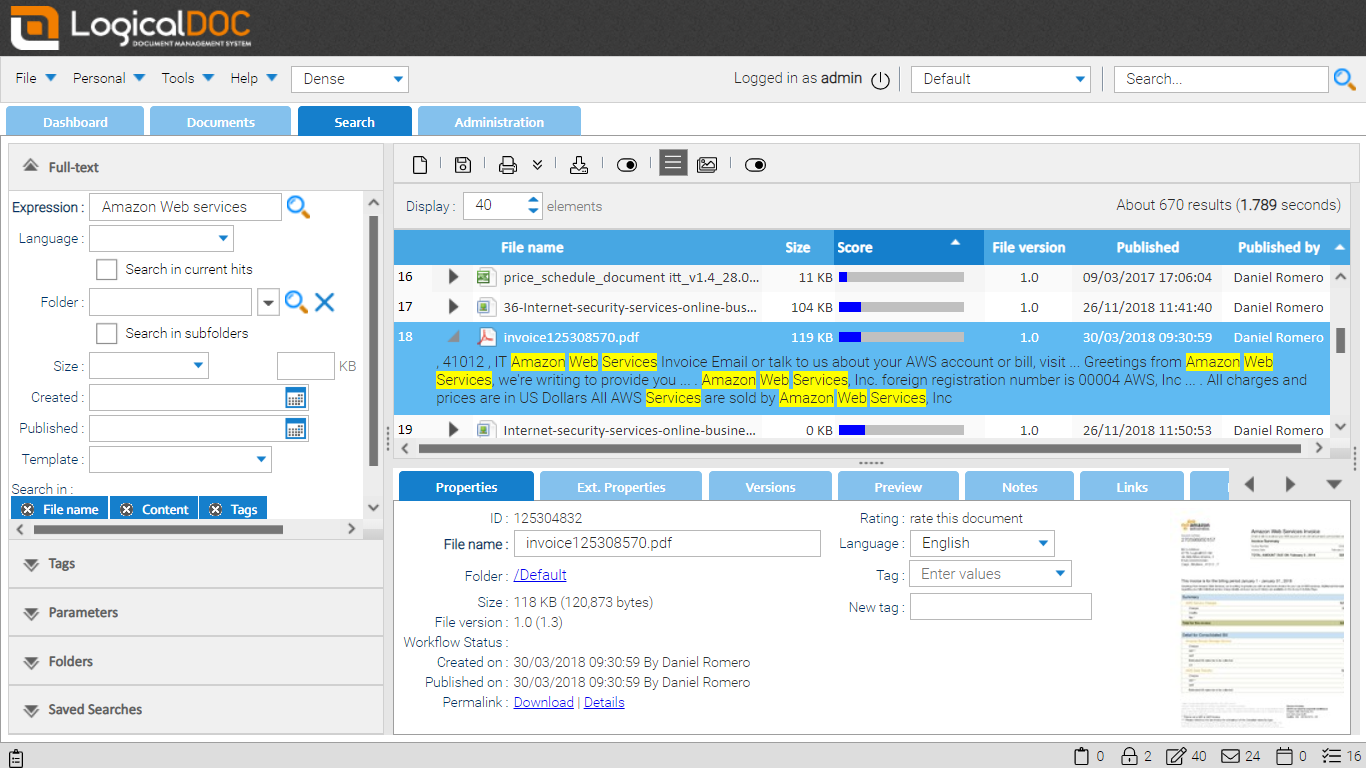1366x768 pixels.
Task: Switch to the Documents tab
Action: point(220,120)
